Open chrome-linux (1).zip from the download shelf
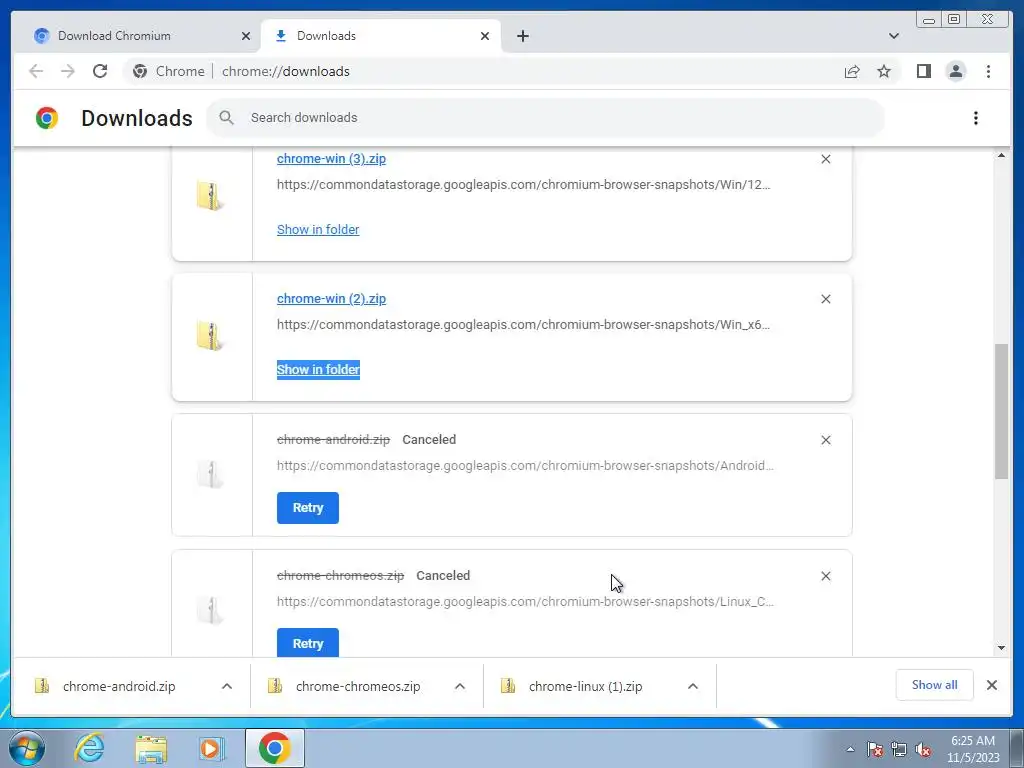Screen dimensions: 1024x768 [585, 686]
